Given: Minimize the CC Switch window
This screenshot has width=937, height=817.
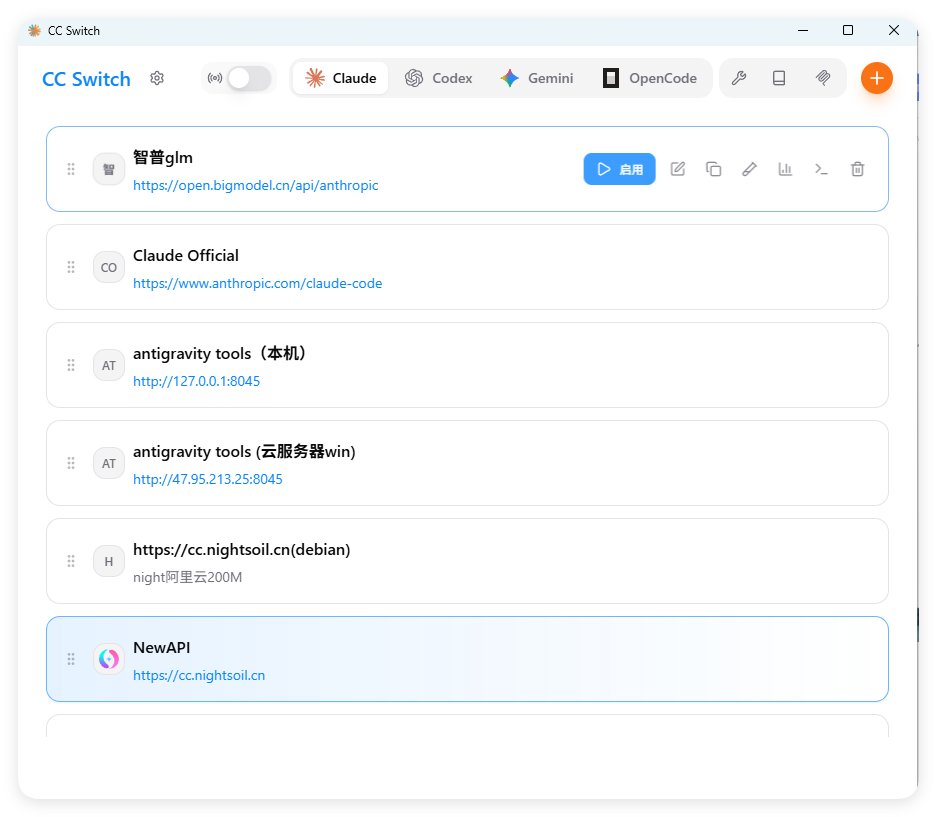Looking at the screenshot, I should point(803,30).
